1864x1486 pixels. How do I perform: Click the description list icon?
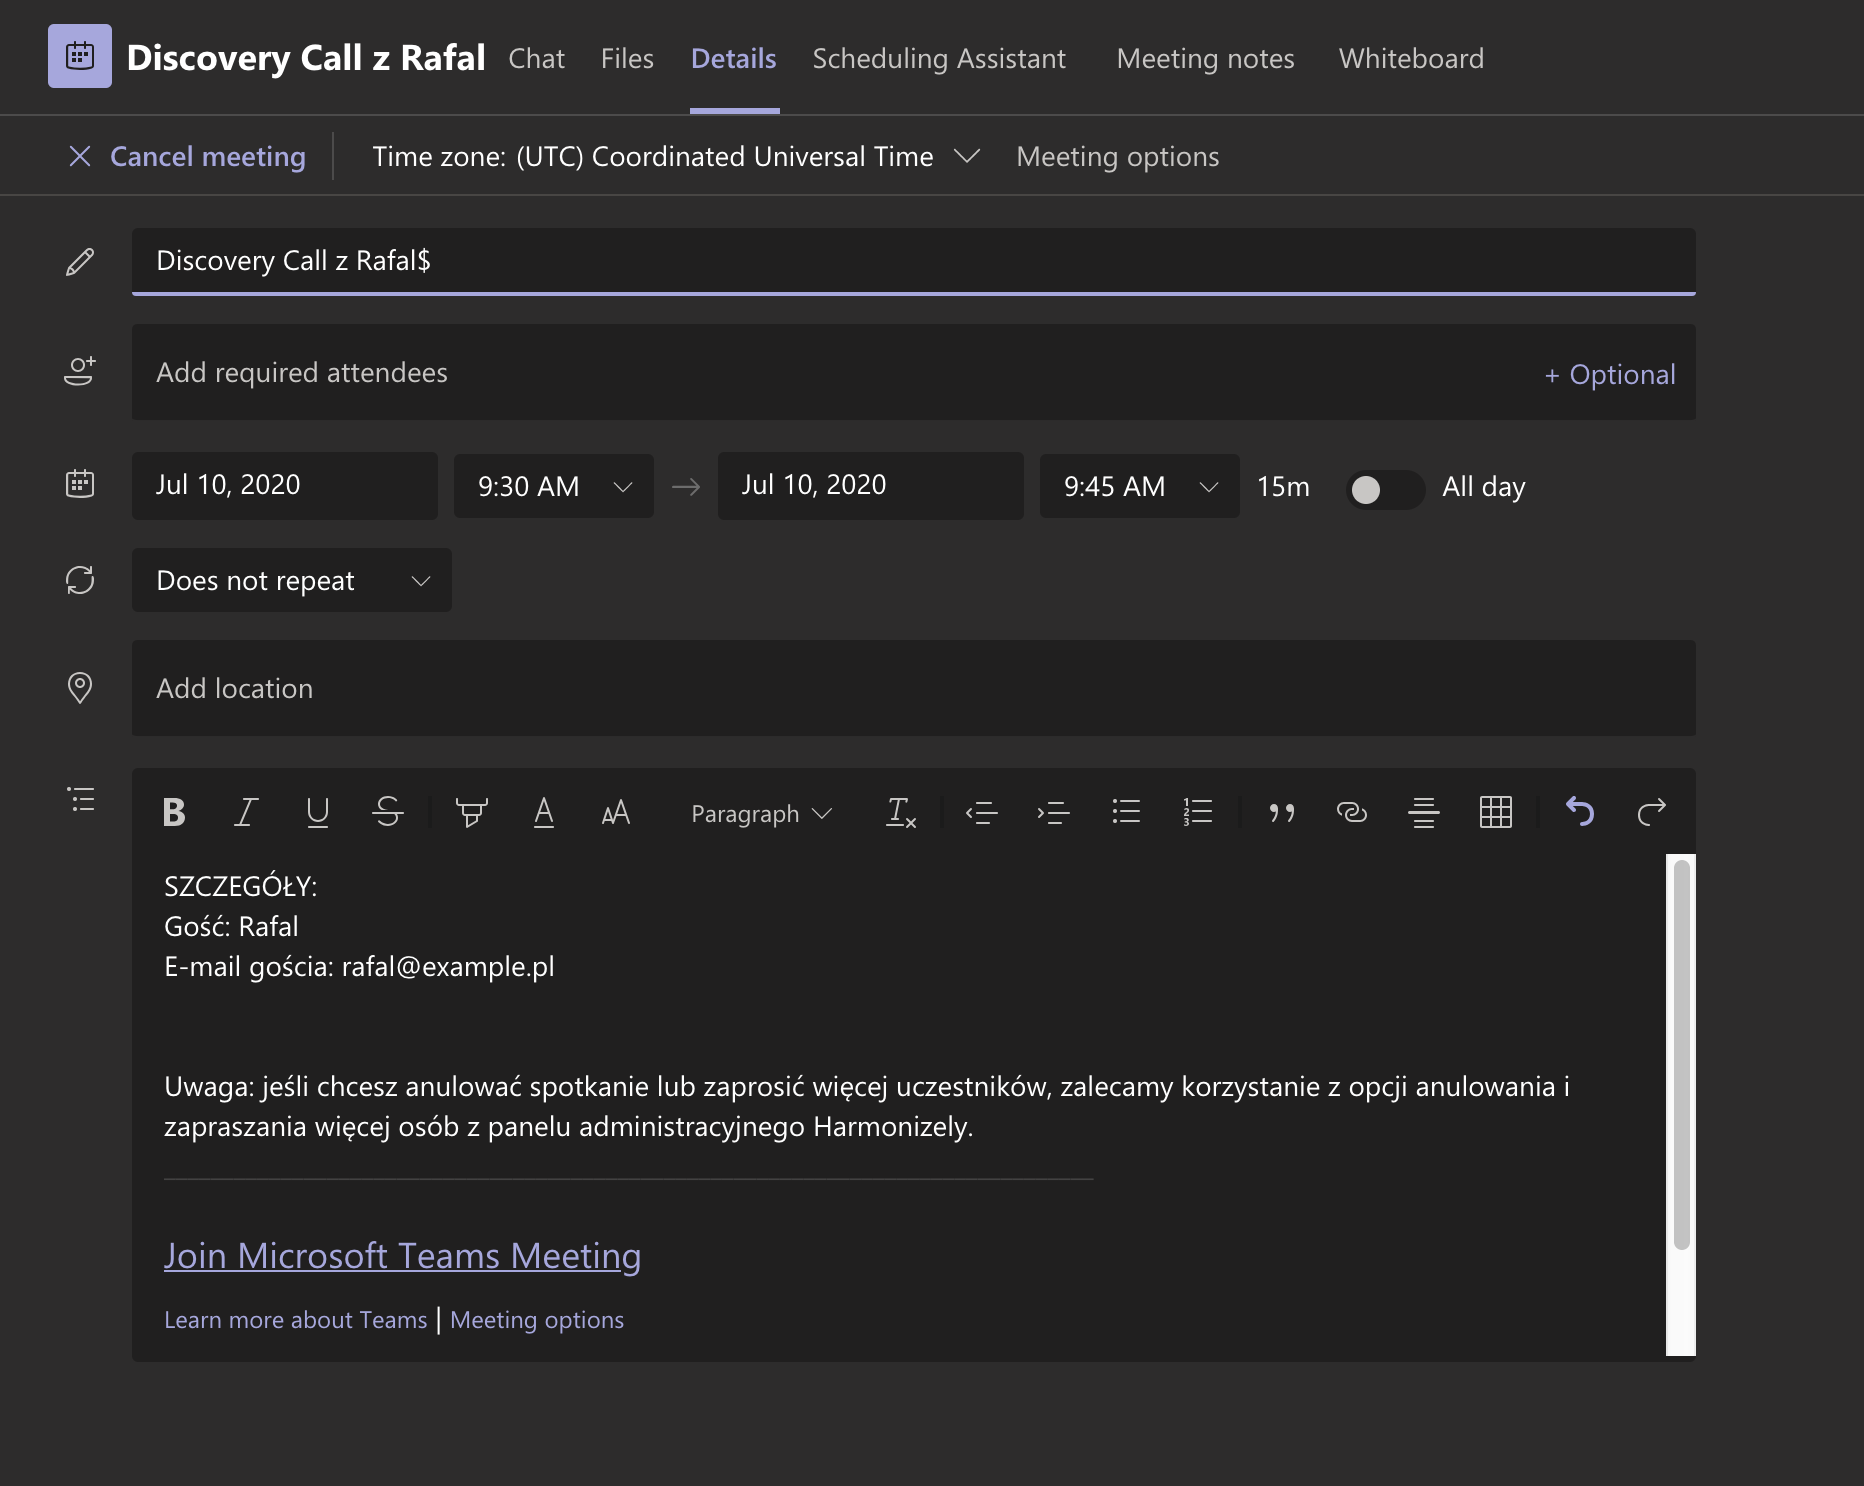click(81, 799)
